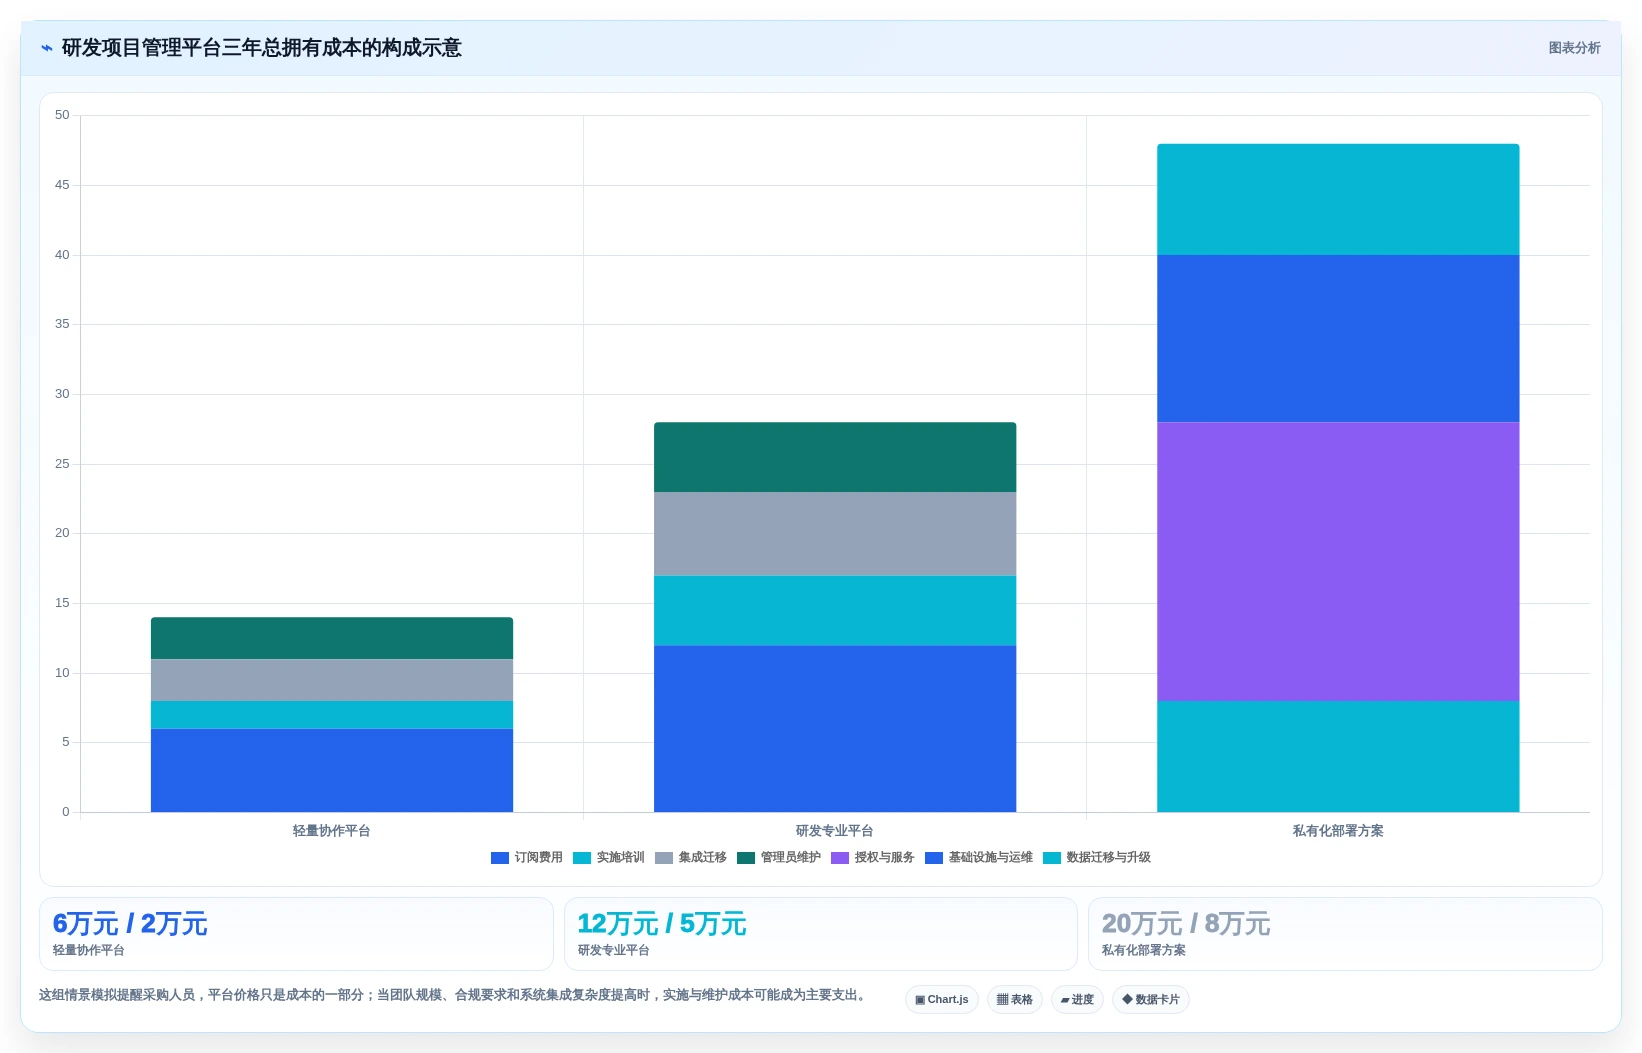Open the 20万元 / 8万元 私有化部署方案 card
1642x1053 pixels.
pos(1345,934)
